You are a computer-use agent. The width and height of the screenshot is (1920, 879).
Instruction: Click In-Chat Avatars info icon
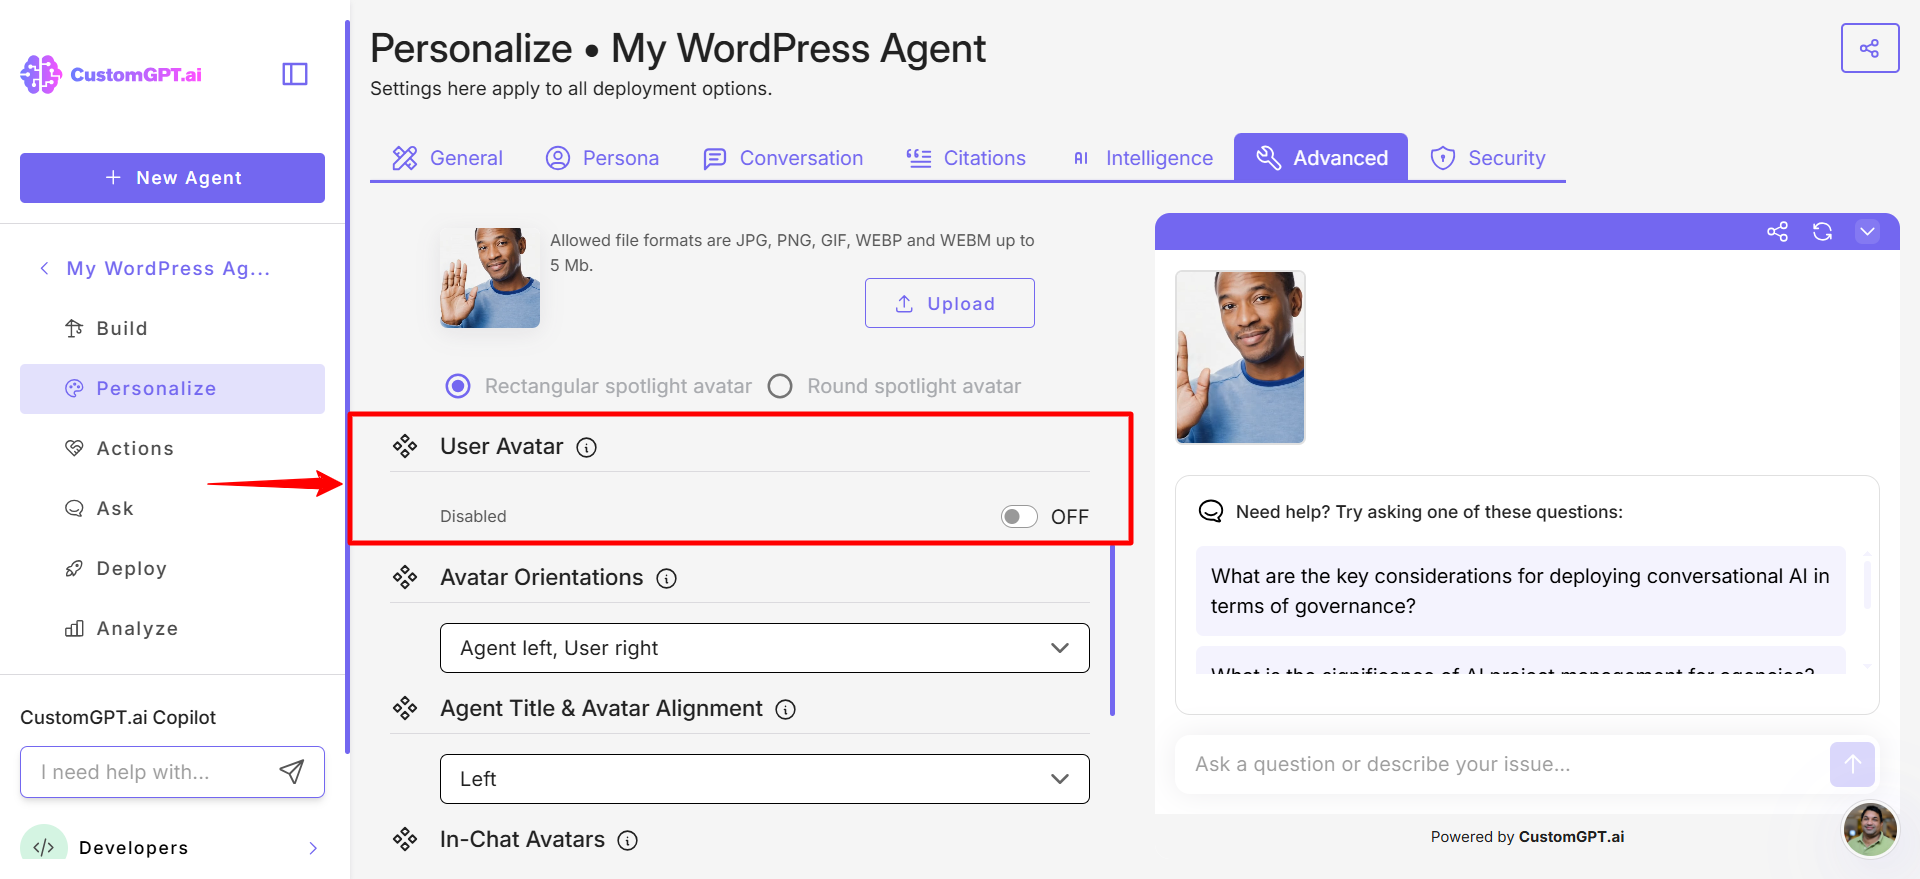[628, 841]
